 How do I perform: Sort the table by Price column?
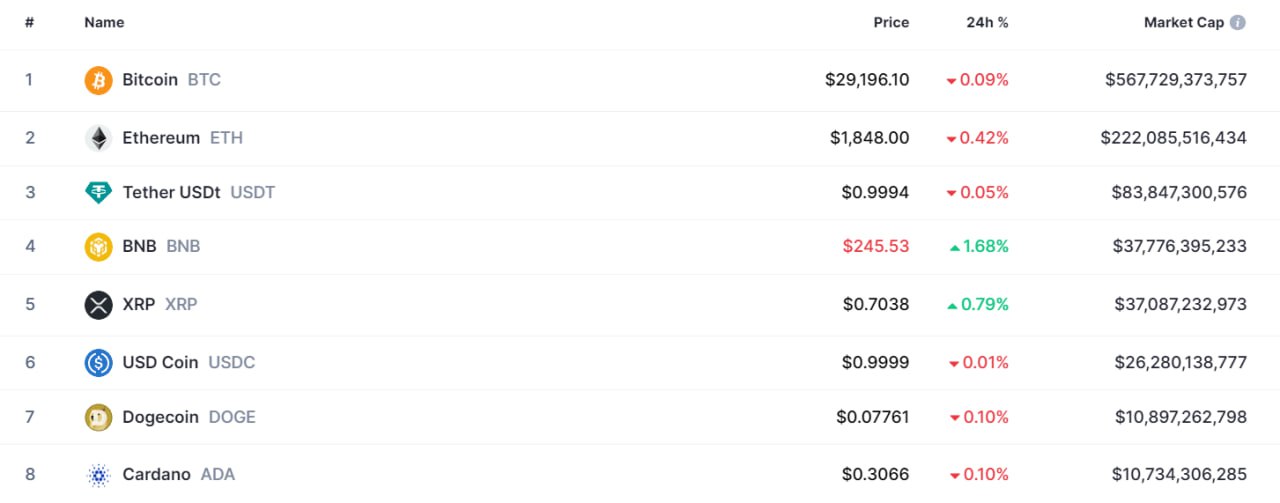coord(891,22)
